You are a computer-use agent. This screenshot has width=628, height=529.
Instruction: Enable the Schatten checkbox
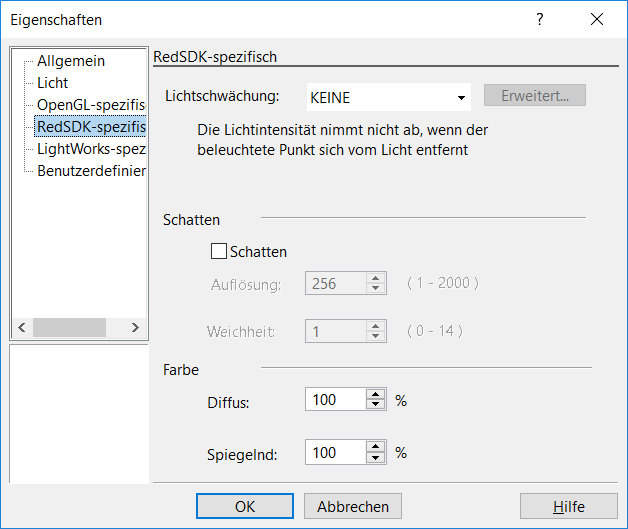(x=219, y=251)
